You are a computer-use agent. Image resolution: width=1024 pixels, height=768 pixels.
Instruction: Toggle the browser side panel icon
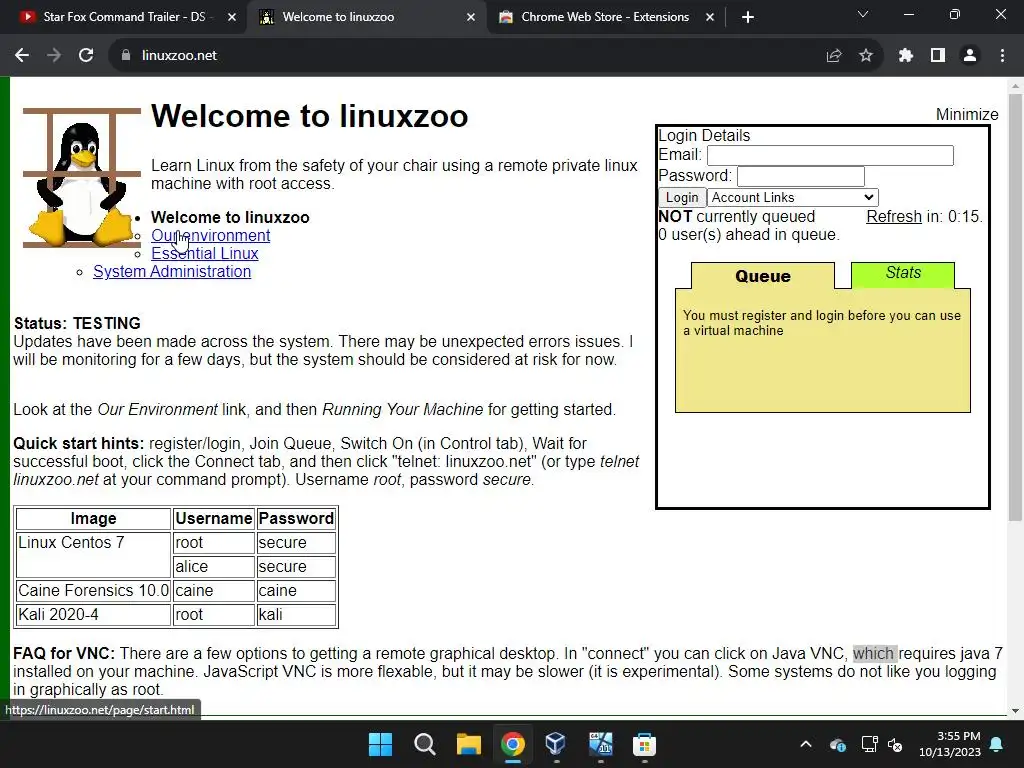click(x=938, y=56)
